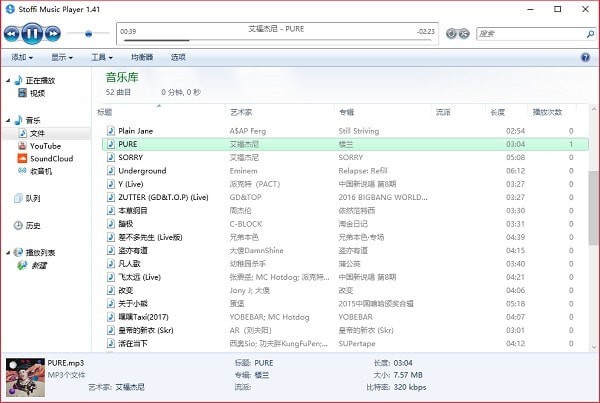
Task: Skip to the next track
Action: (x=54, y=33)
